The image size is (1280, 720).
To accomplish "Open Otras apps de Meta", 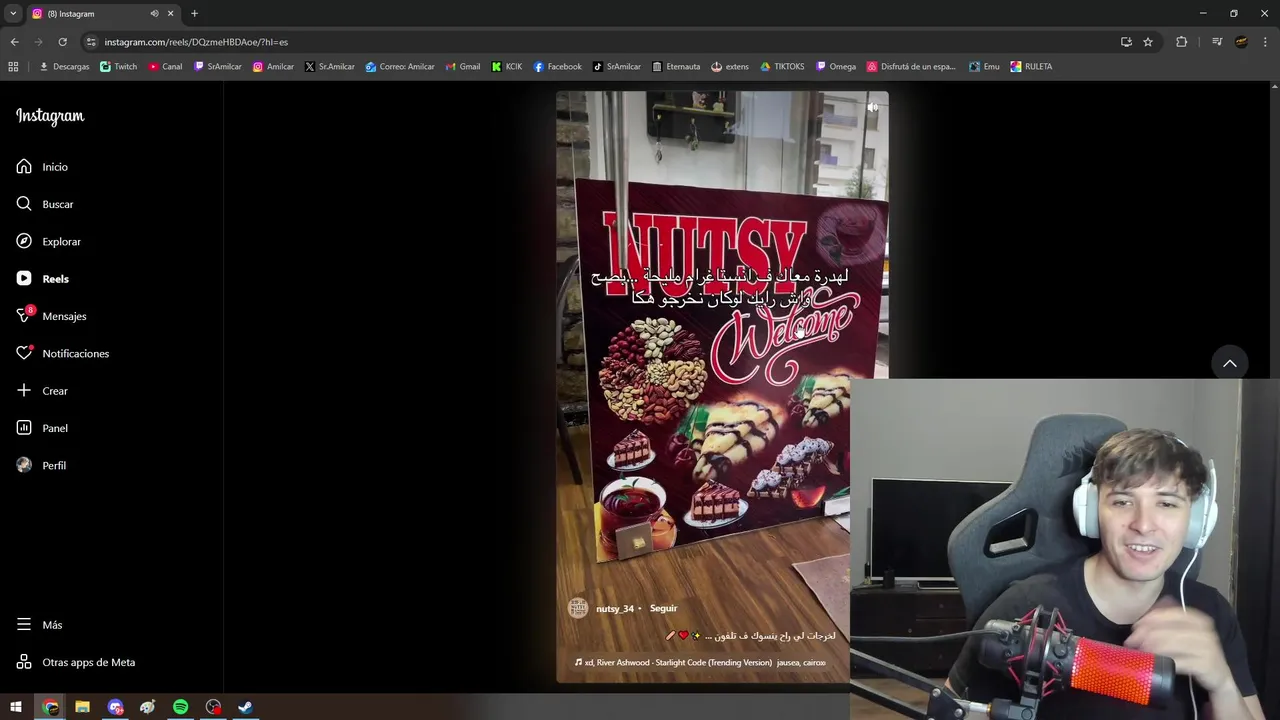I will (x=76, y=662).
